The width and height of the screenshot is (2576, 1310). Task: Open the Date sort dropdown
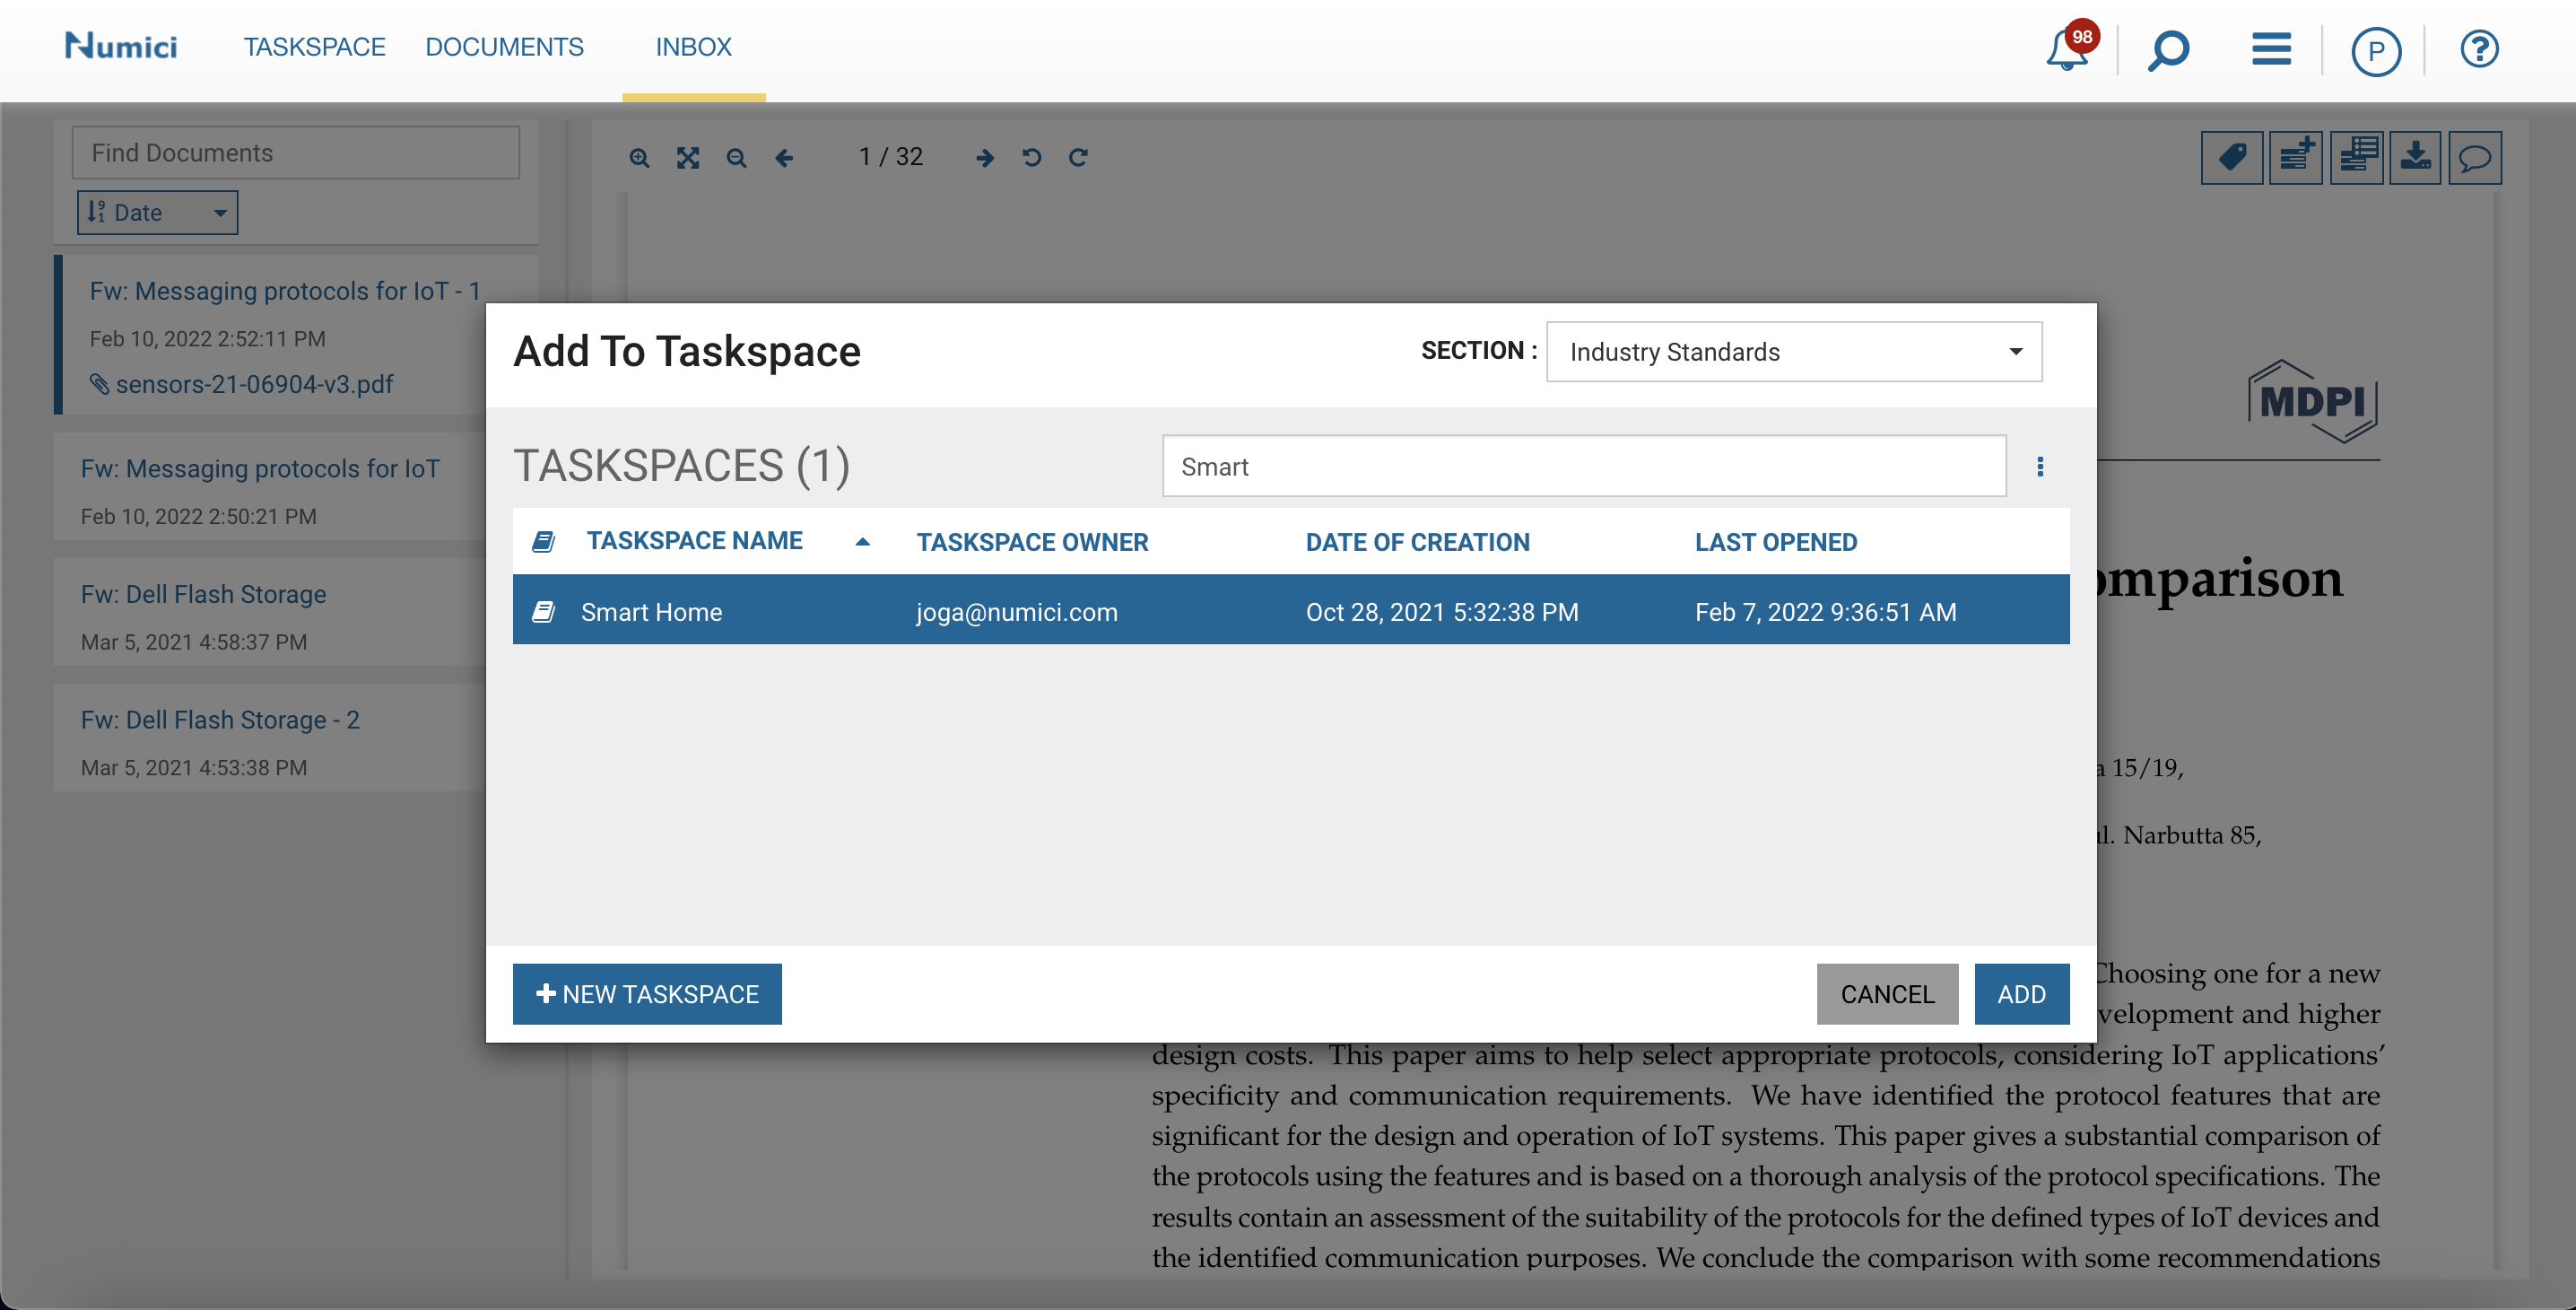(158, 213)
